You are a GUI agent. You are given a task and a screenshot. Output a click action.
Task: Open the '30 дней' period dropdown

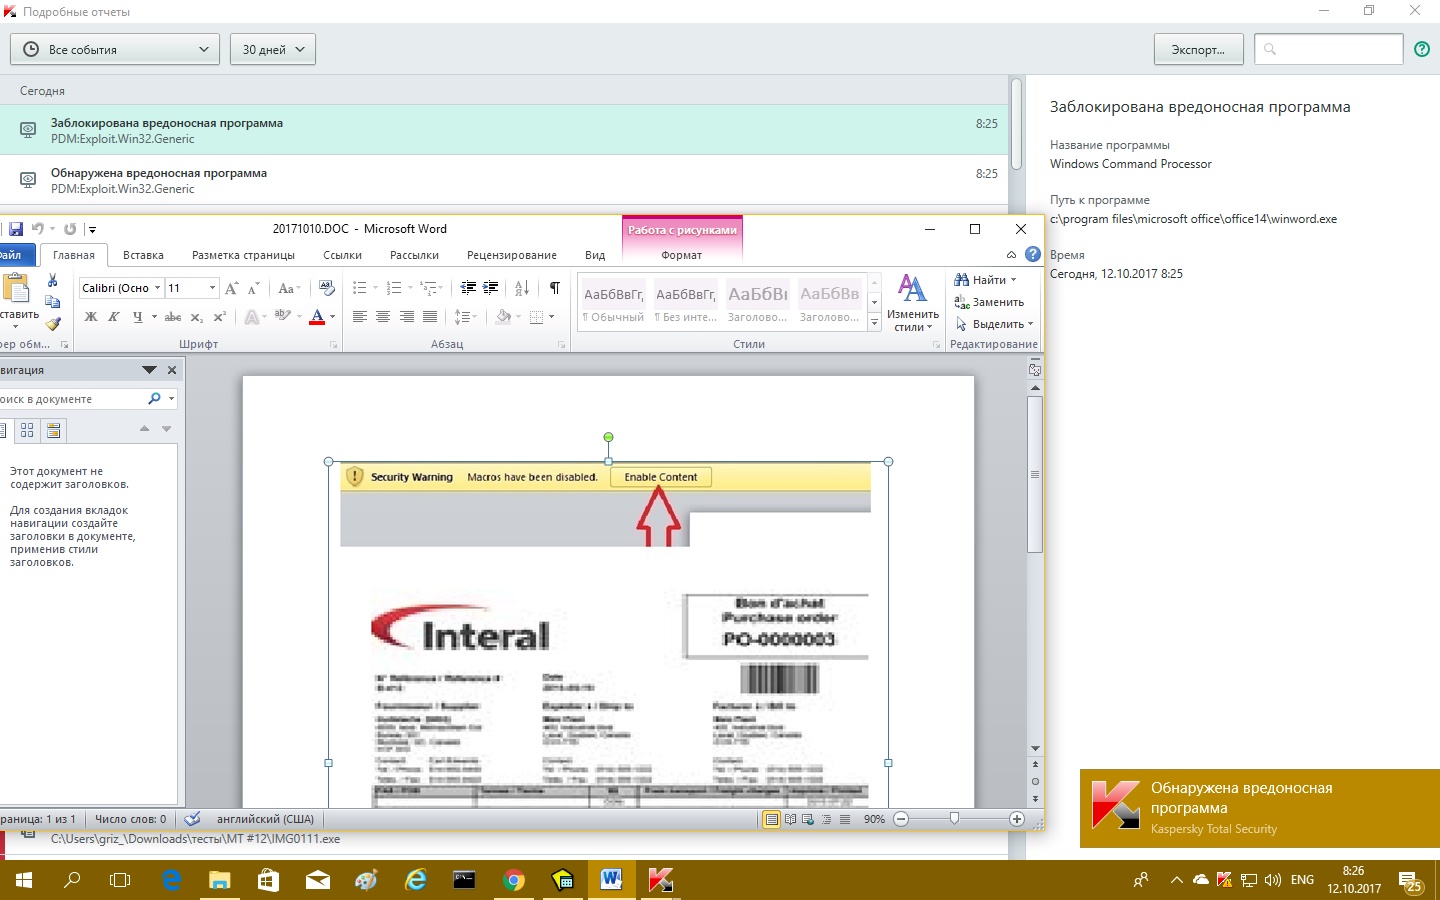(273, 49)
